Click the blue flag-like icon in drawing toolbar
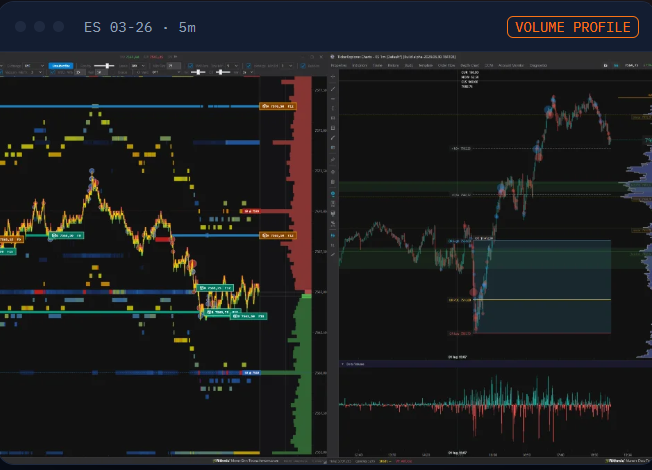Screen dimensions: 652x470 pos(333,235)
